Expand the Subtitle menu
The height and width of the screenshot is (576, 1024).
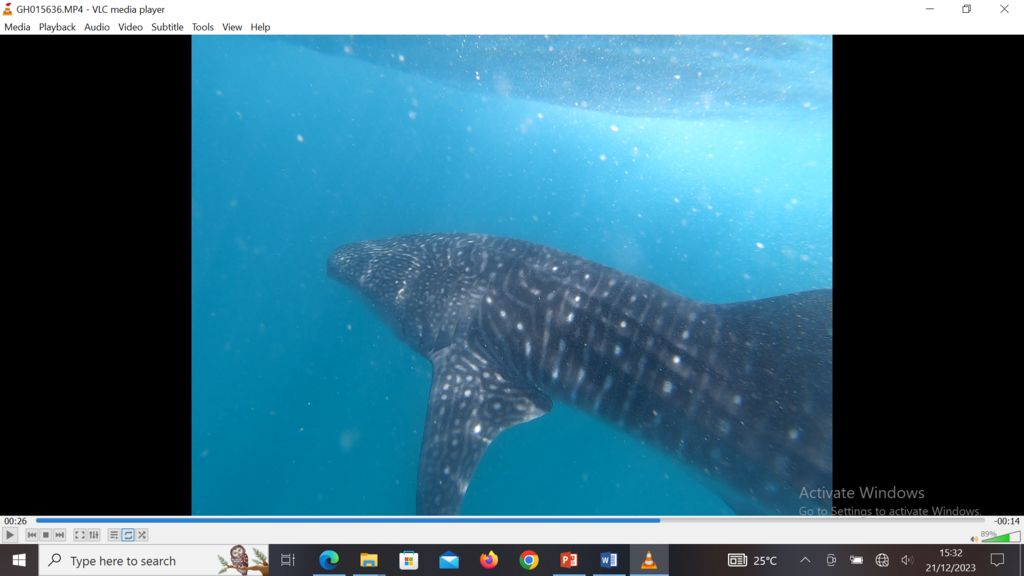(167, 27)
